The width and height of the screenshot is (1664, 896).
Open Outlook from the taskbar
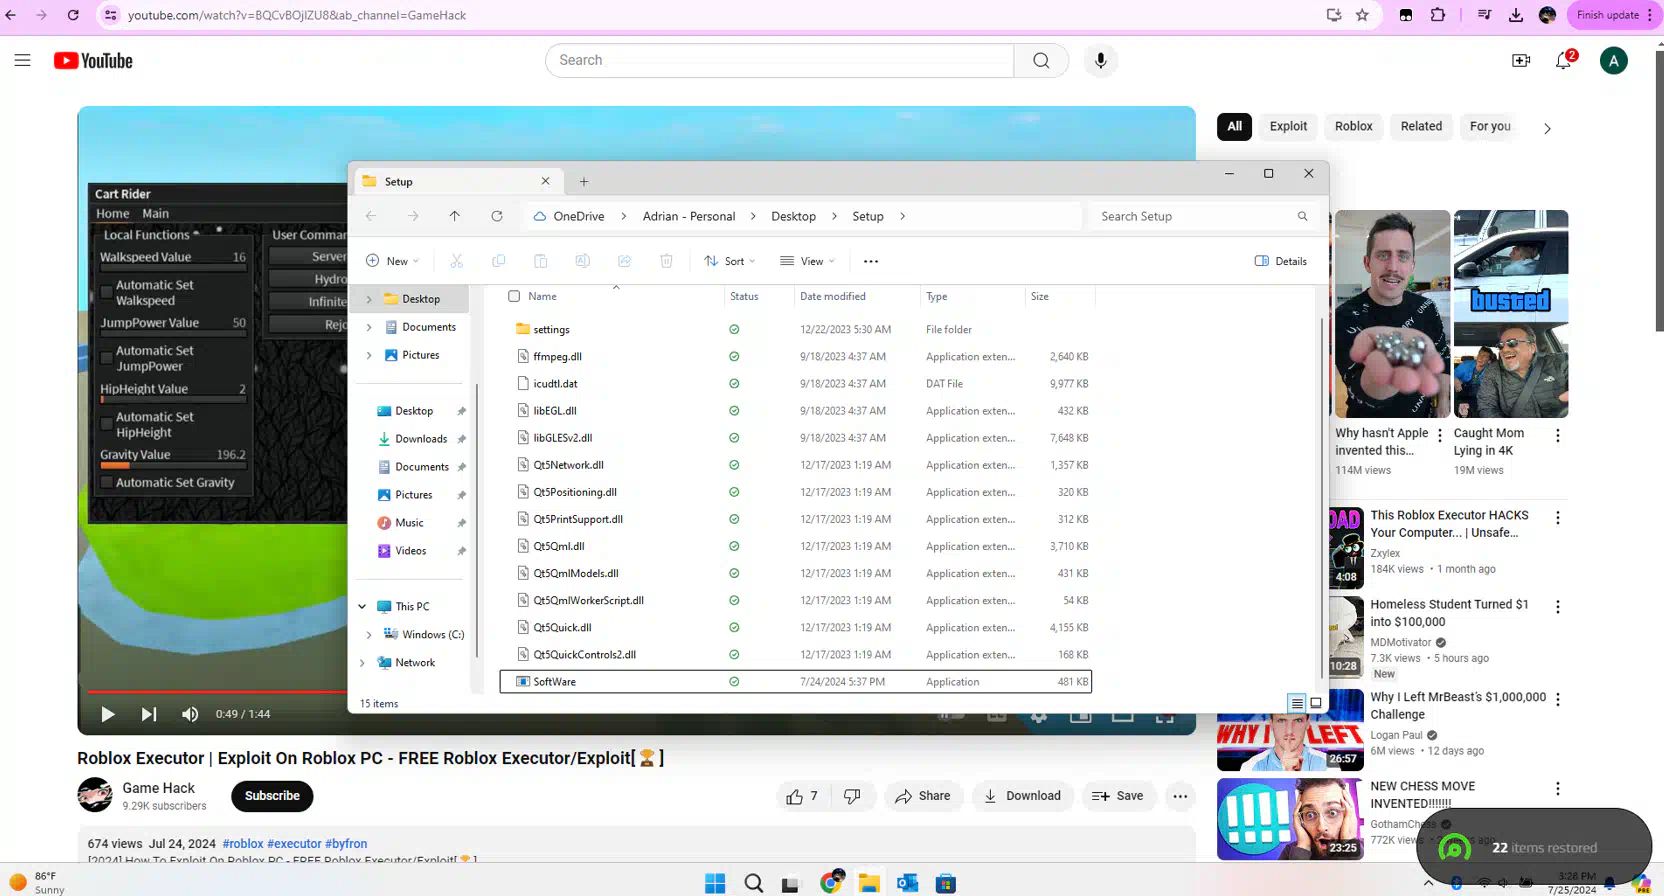(x=907, y=883)
